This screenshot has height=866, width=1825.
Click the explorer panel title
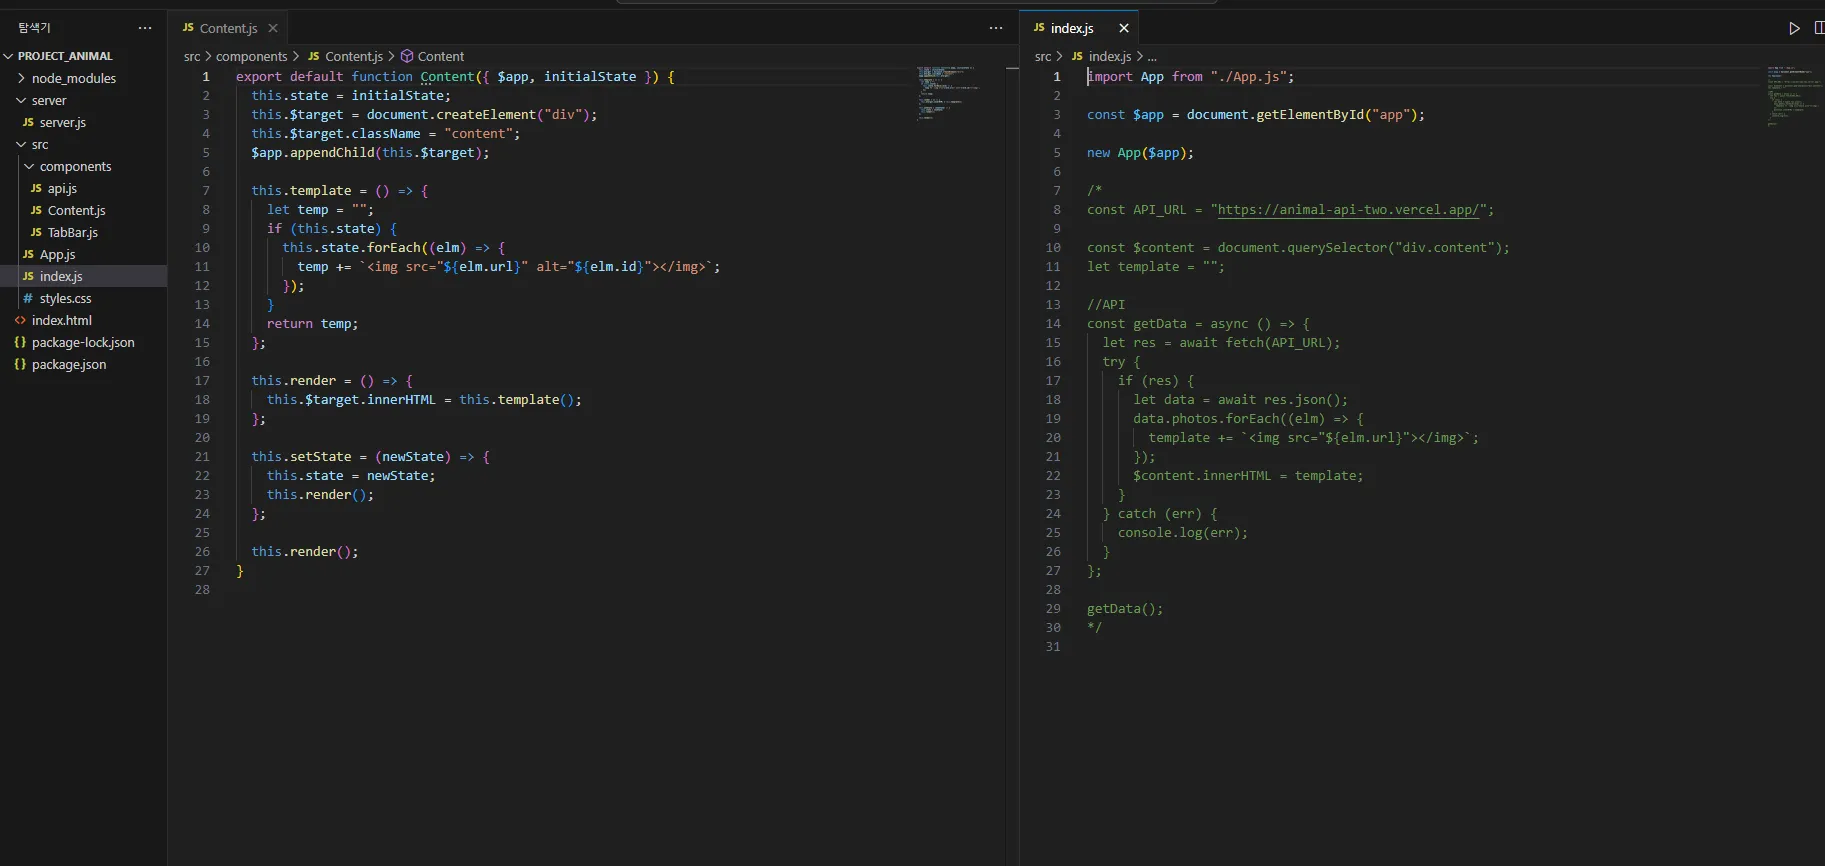pyautogui.click(x=34, y=28)
